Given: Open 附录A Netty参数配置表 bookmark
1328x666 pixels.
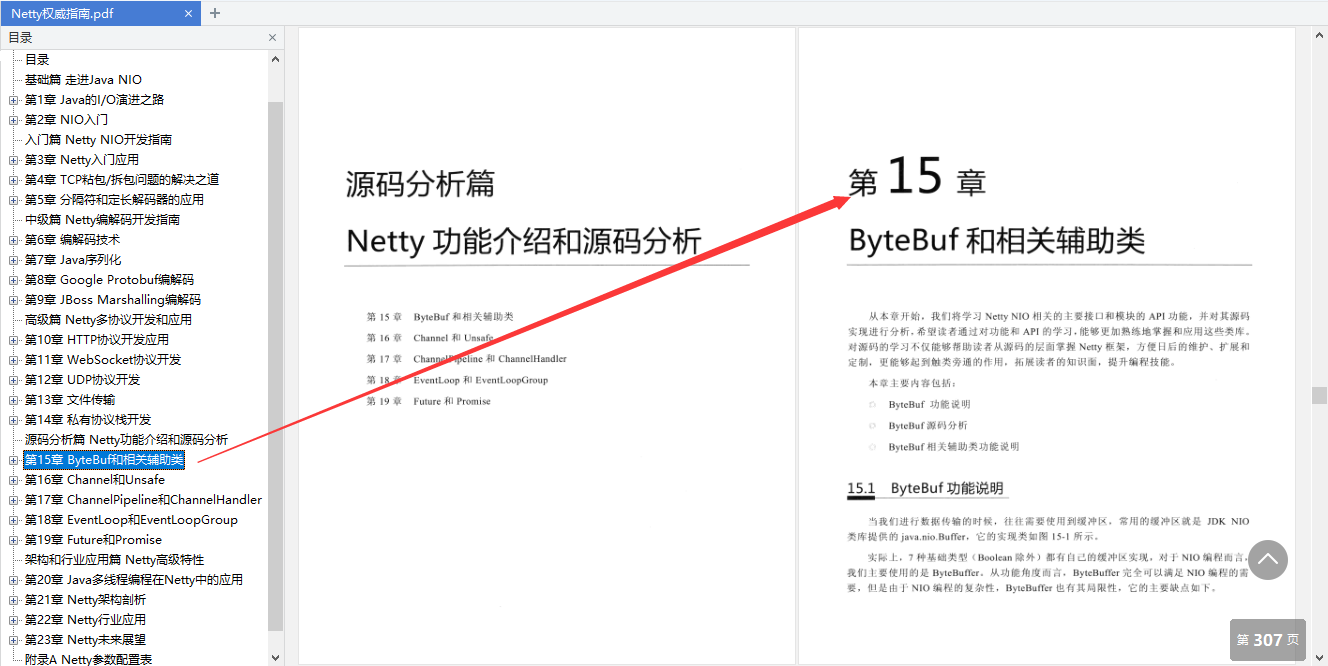Looking at the screenshot, I should click(88, 659).
